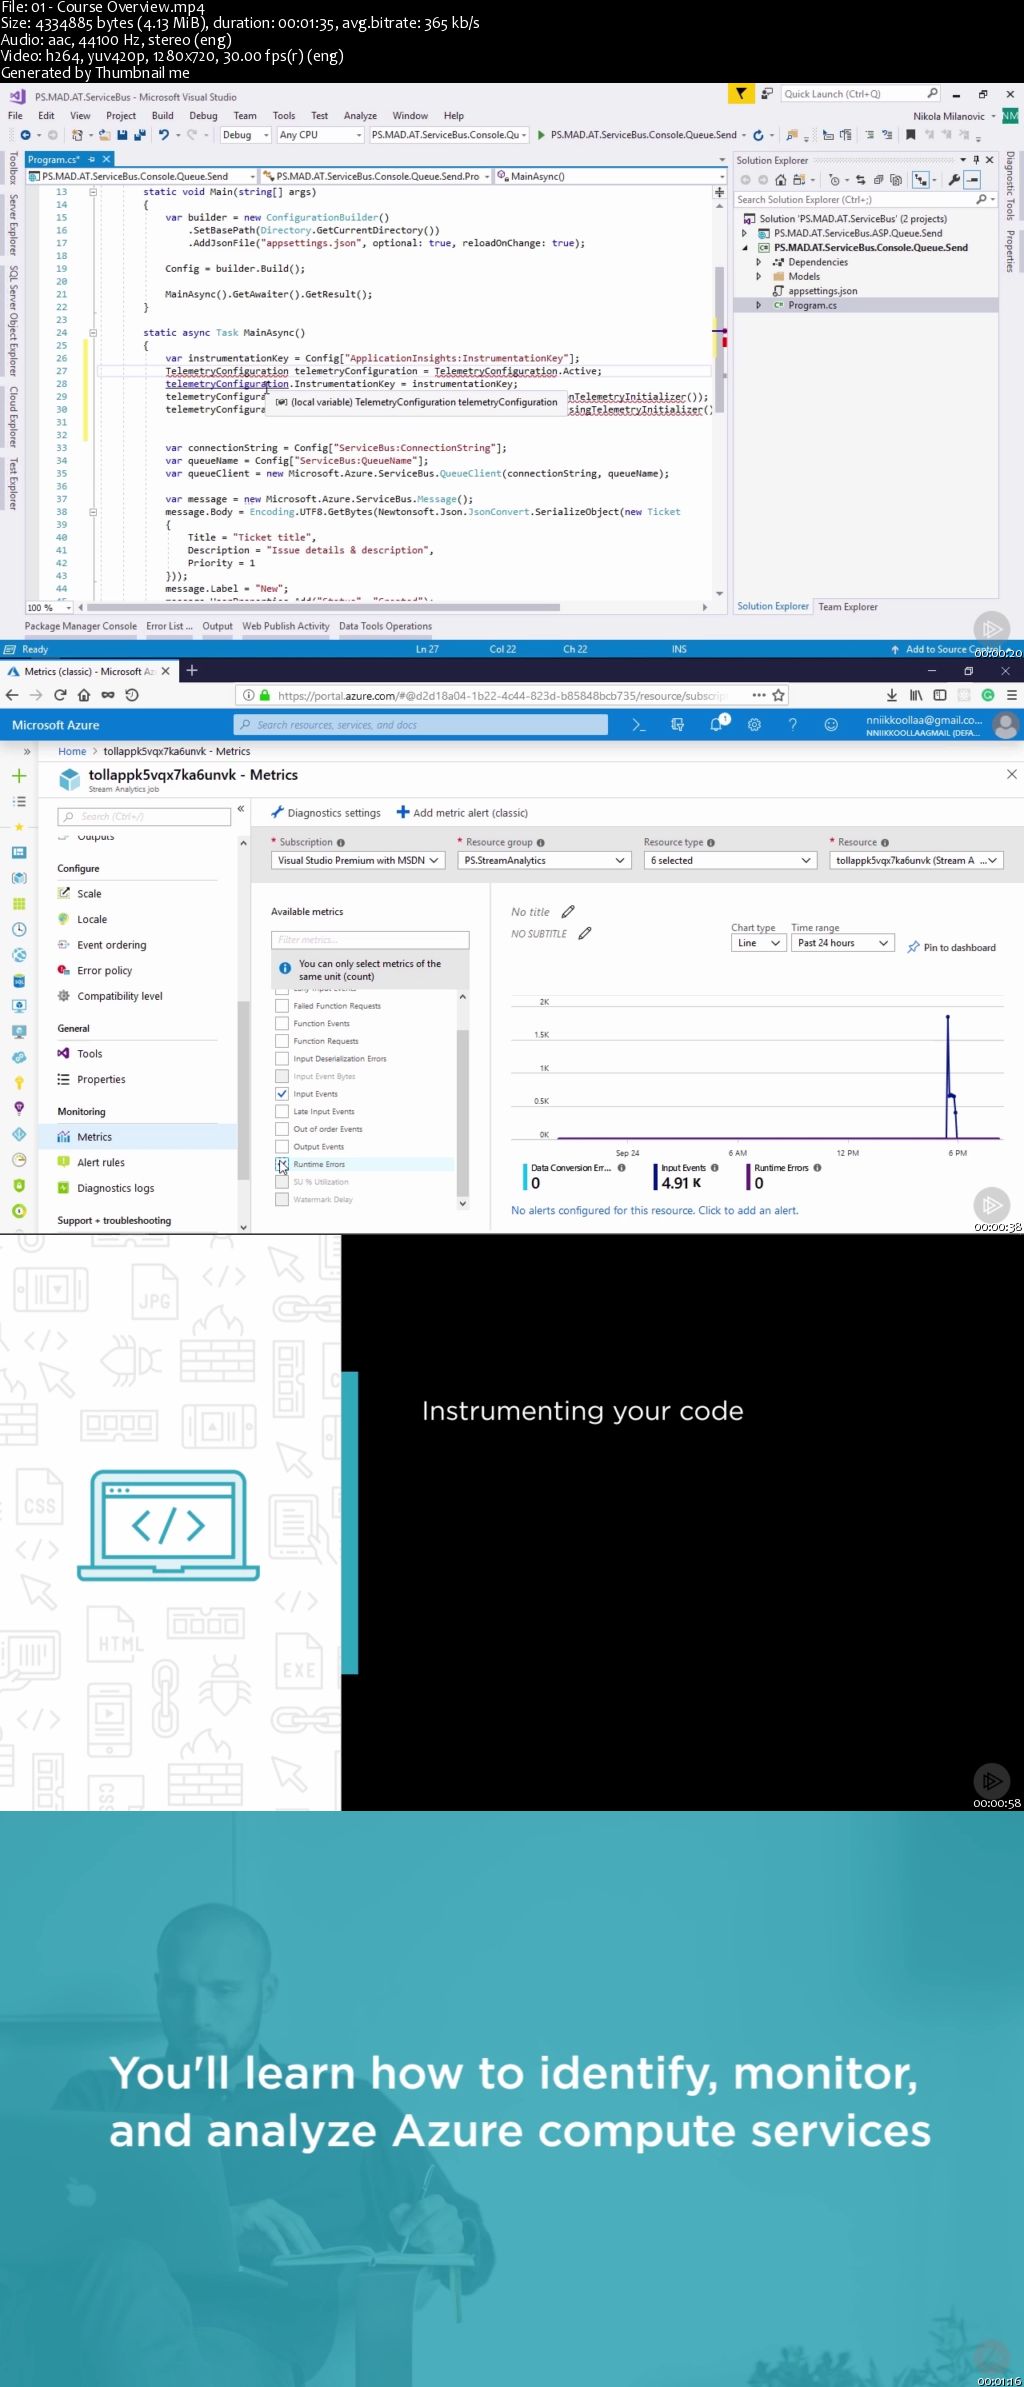The height and width of the screenshot is (2387, 1024).
Task: Check the Function Requests metric
Action: tap(282, 1041)
